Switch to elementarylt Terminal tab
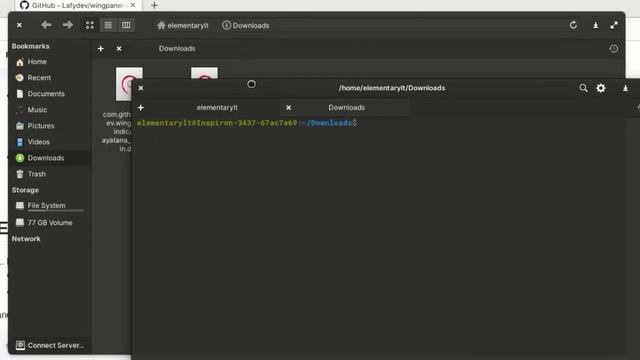This screenshot has height=360, width=640. coord(217,108)
